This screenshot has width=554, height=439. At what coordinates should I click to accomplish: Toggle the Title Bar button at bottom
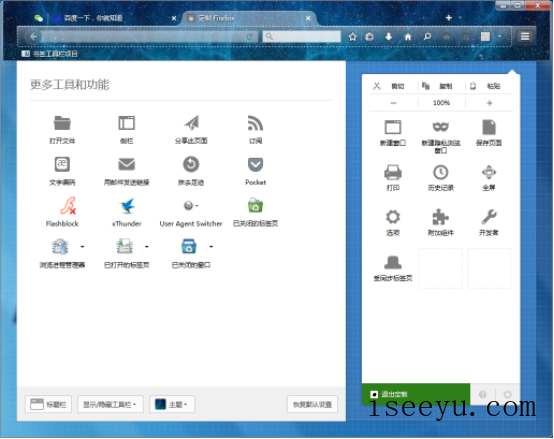pyautogui.click(x=48, y=404)
